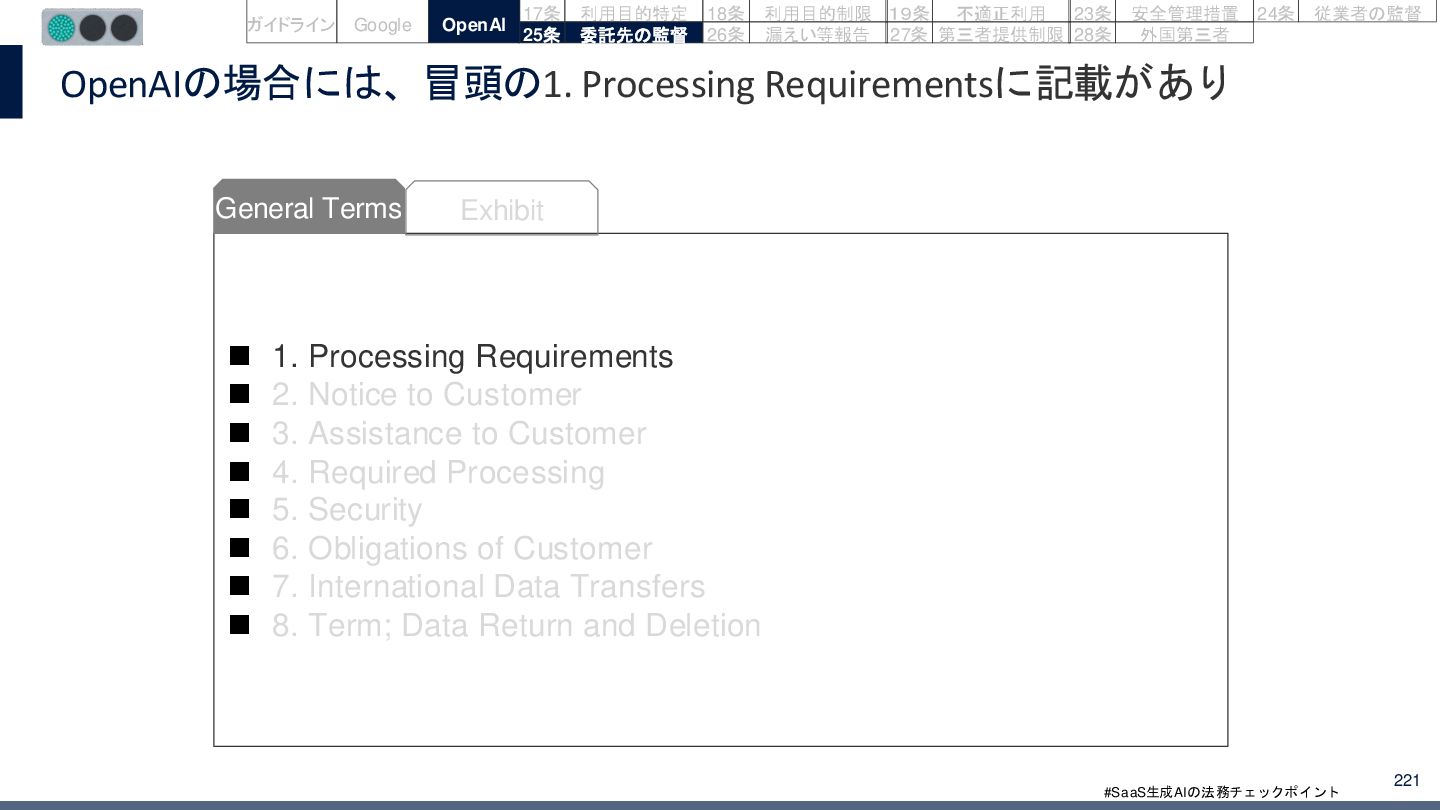Screen dimensions: 1440x810
Task: Go to 漏えい等報告 section
Action: coord(817,34)
